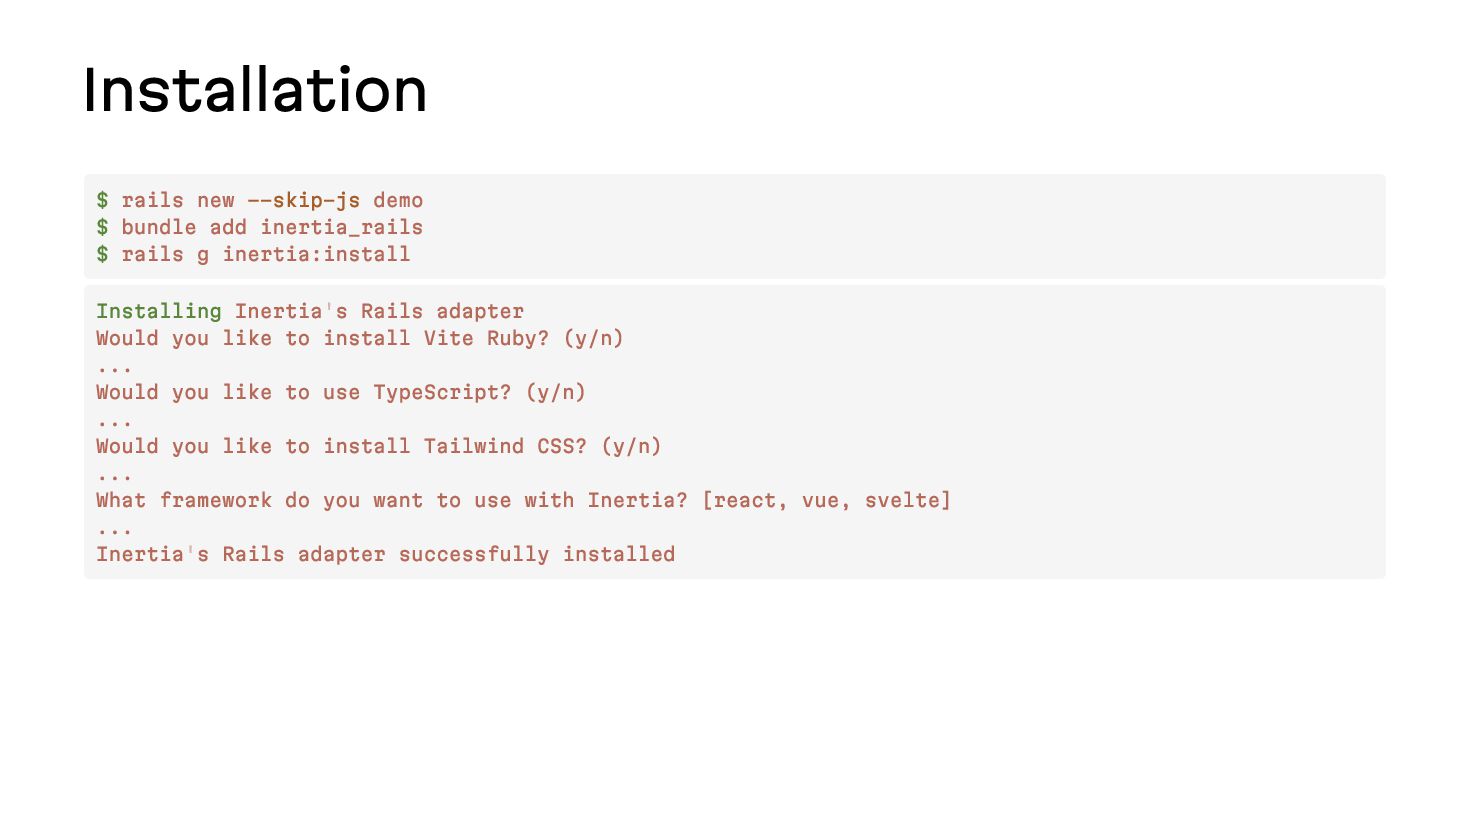
Task: Click the dollar prompt before bundle add
Action: [x=102, y=227]
